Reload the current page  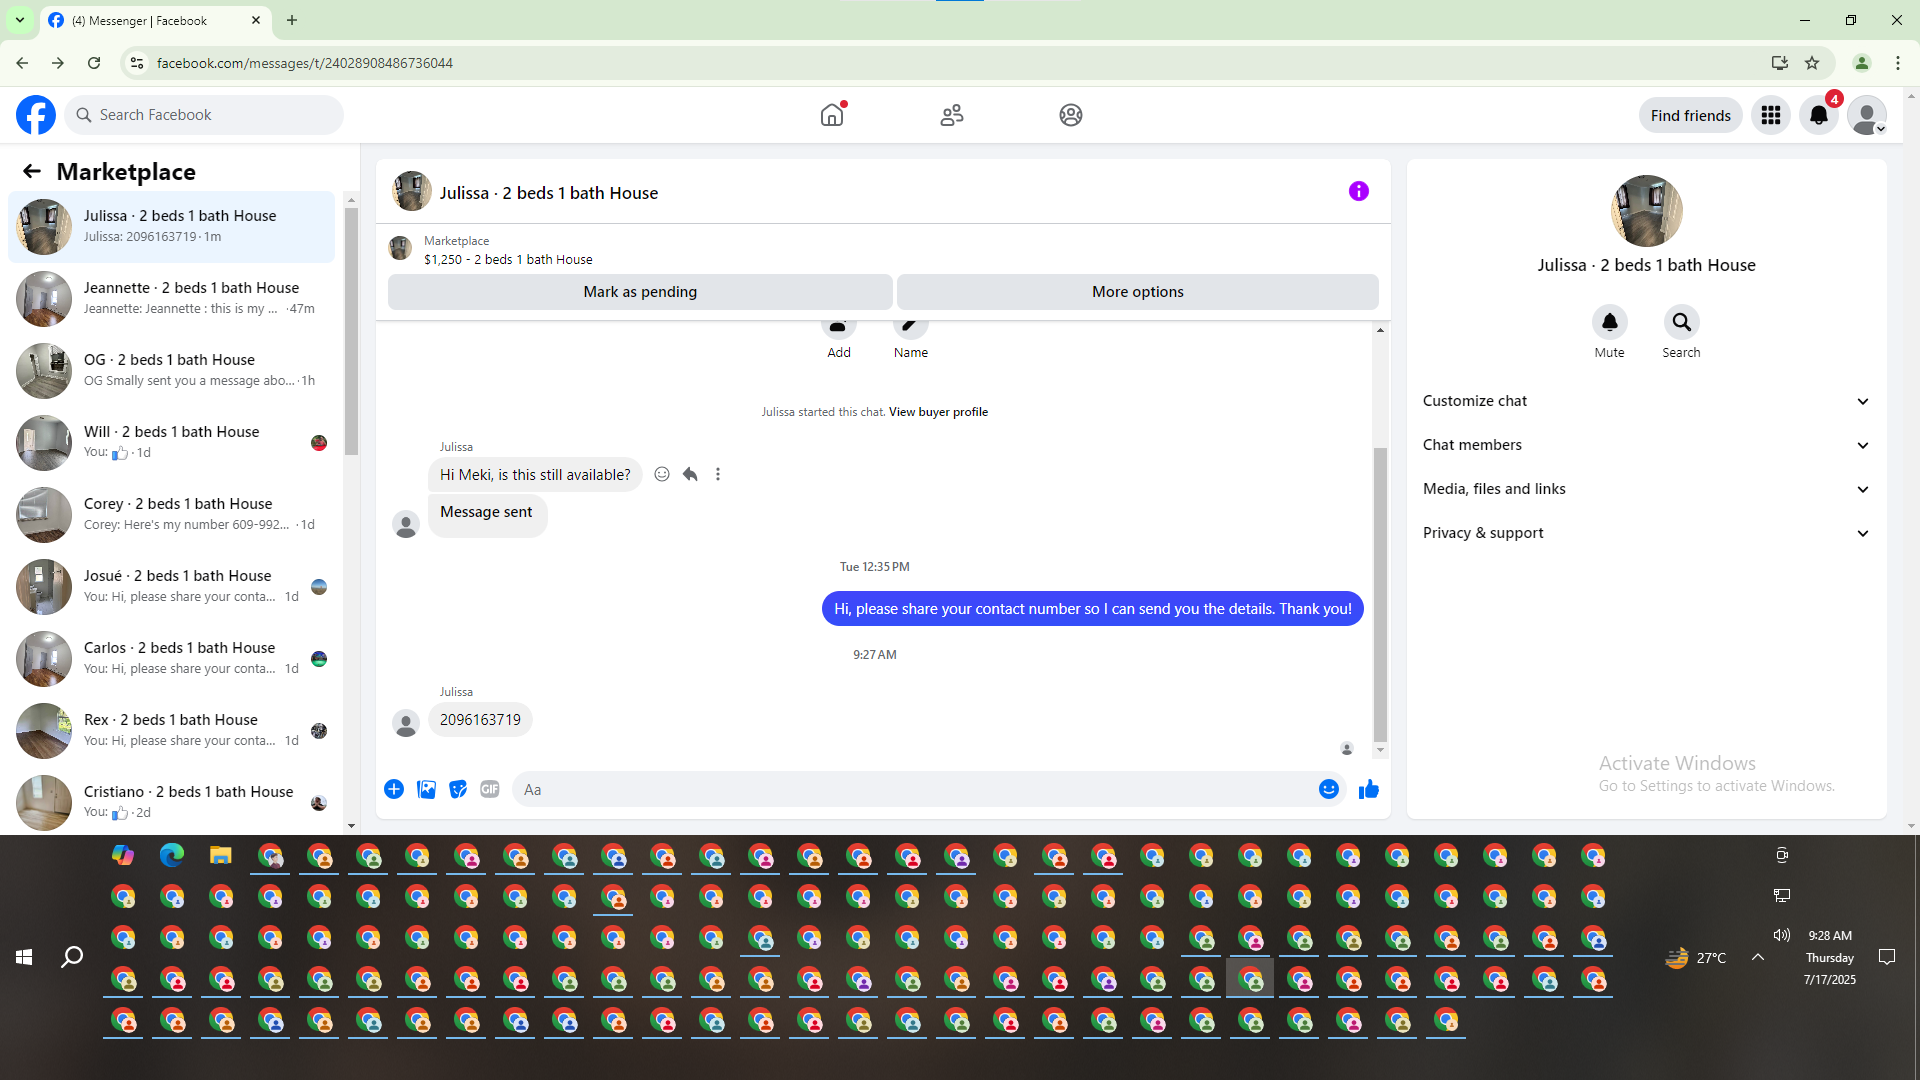pyautogui.click(x=94, y=63)
